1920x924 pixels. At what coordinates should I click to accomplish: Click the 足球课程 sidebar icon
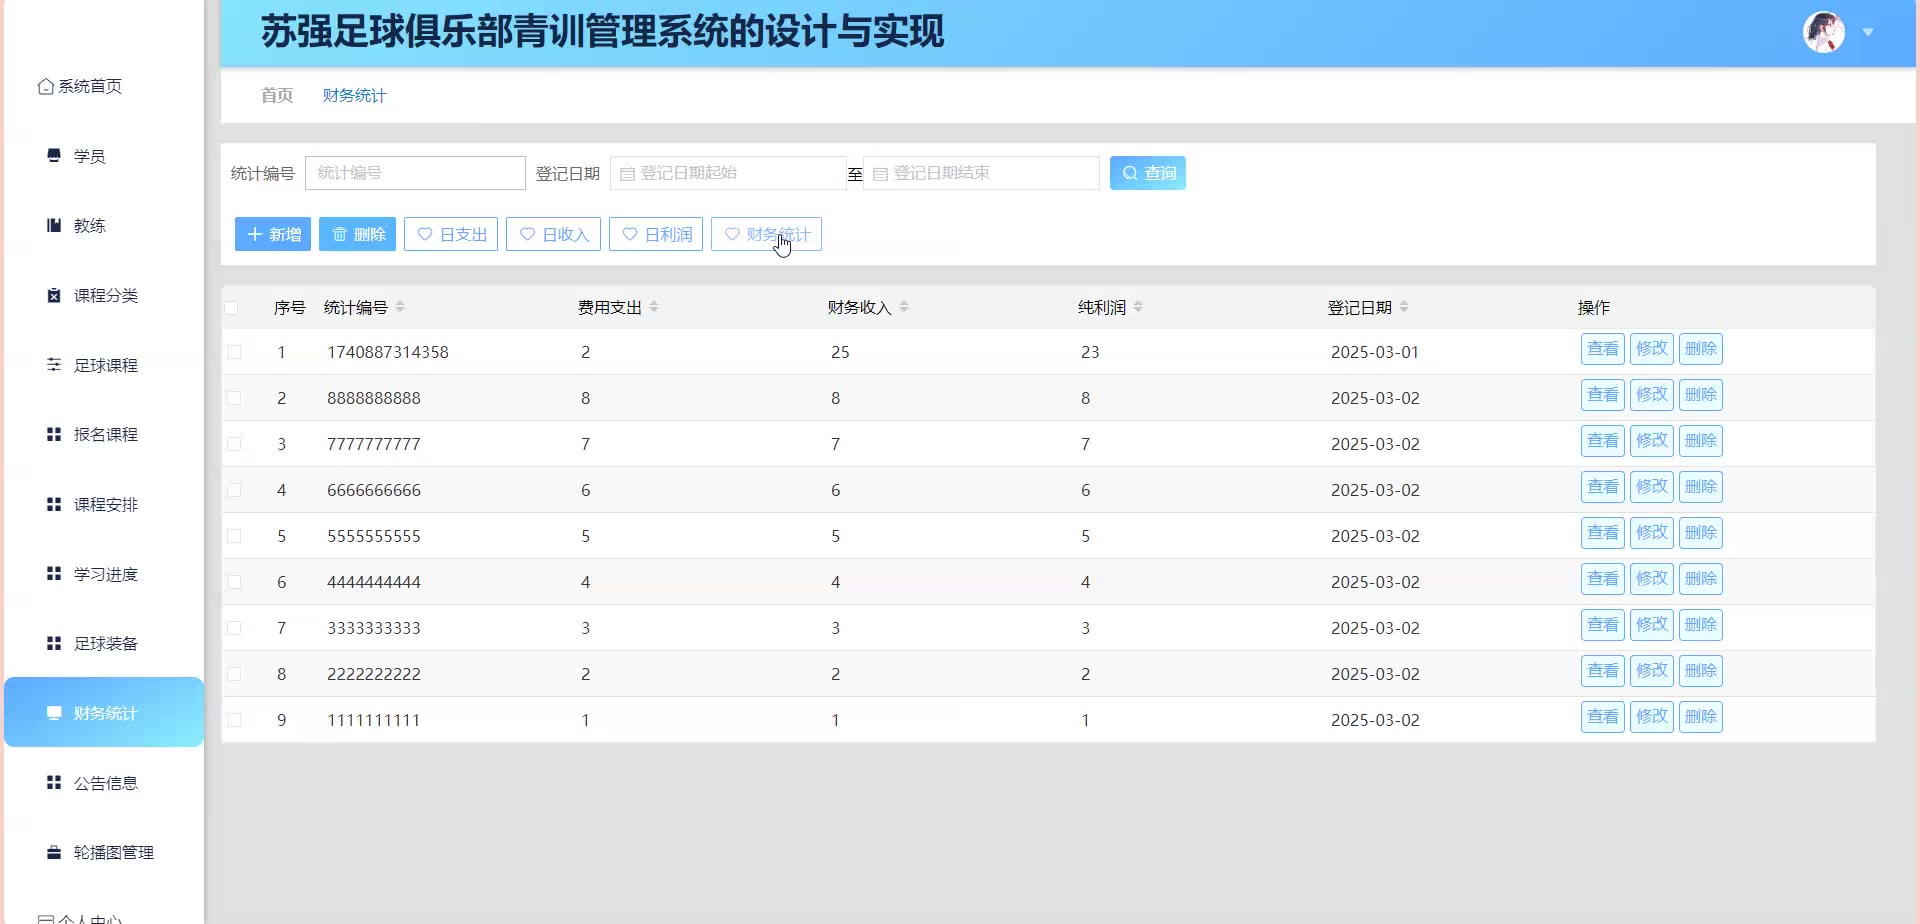pos(54,365)
